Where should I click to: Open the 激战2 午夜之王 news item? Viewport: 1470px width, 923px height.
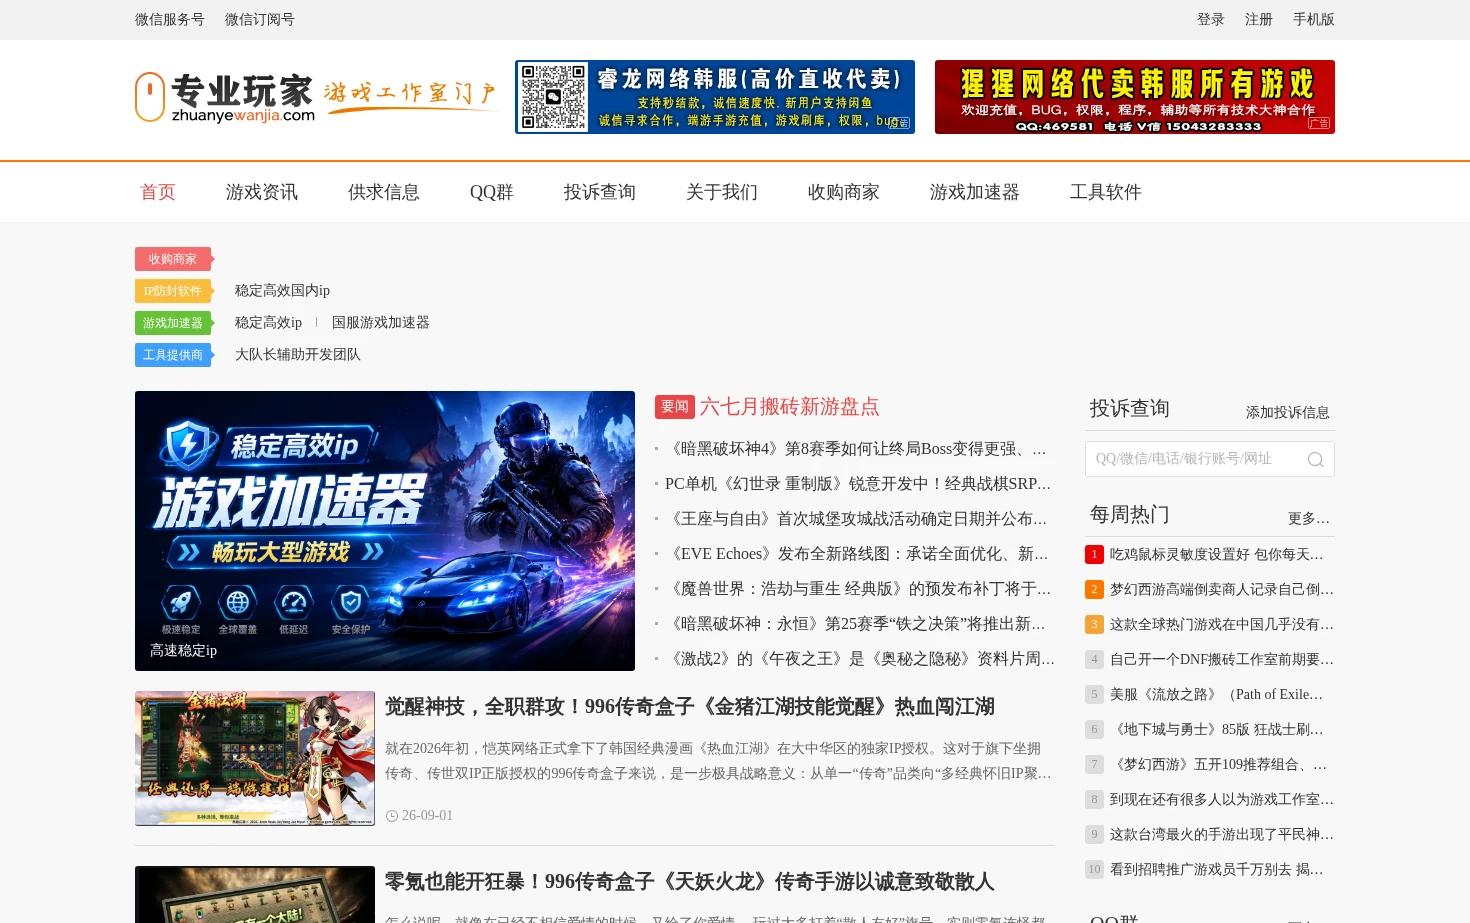[x=860, y=659]
